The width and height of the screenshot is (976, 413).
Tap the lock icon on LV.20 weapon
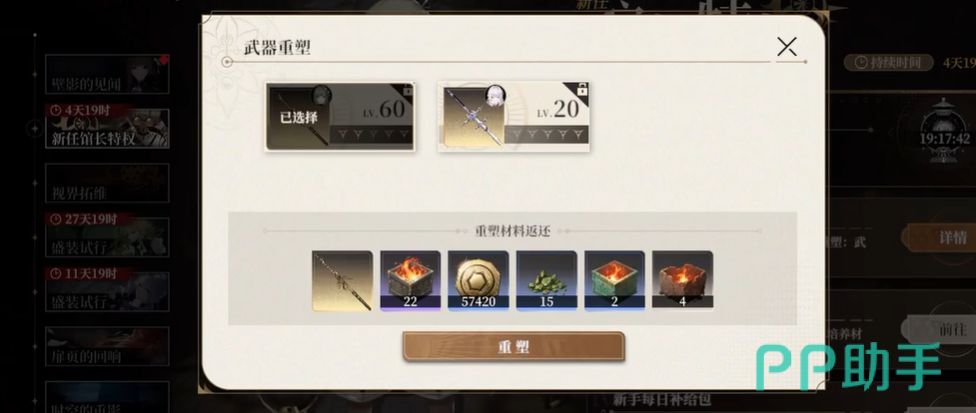click(582, 91)
